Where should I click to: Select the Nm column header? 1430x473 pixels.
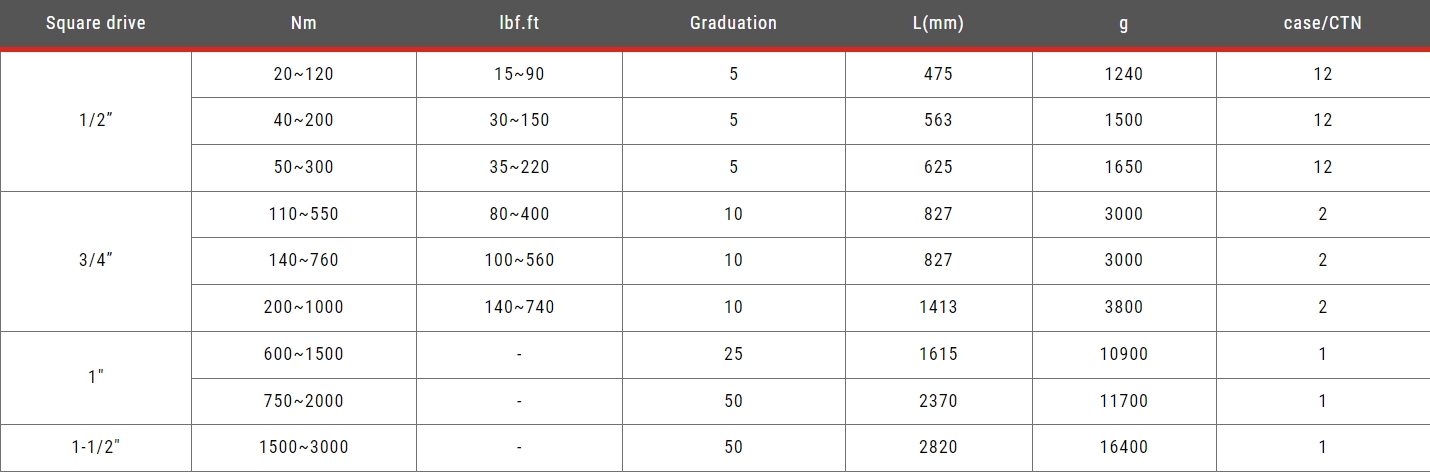303,23
